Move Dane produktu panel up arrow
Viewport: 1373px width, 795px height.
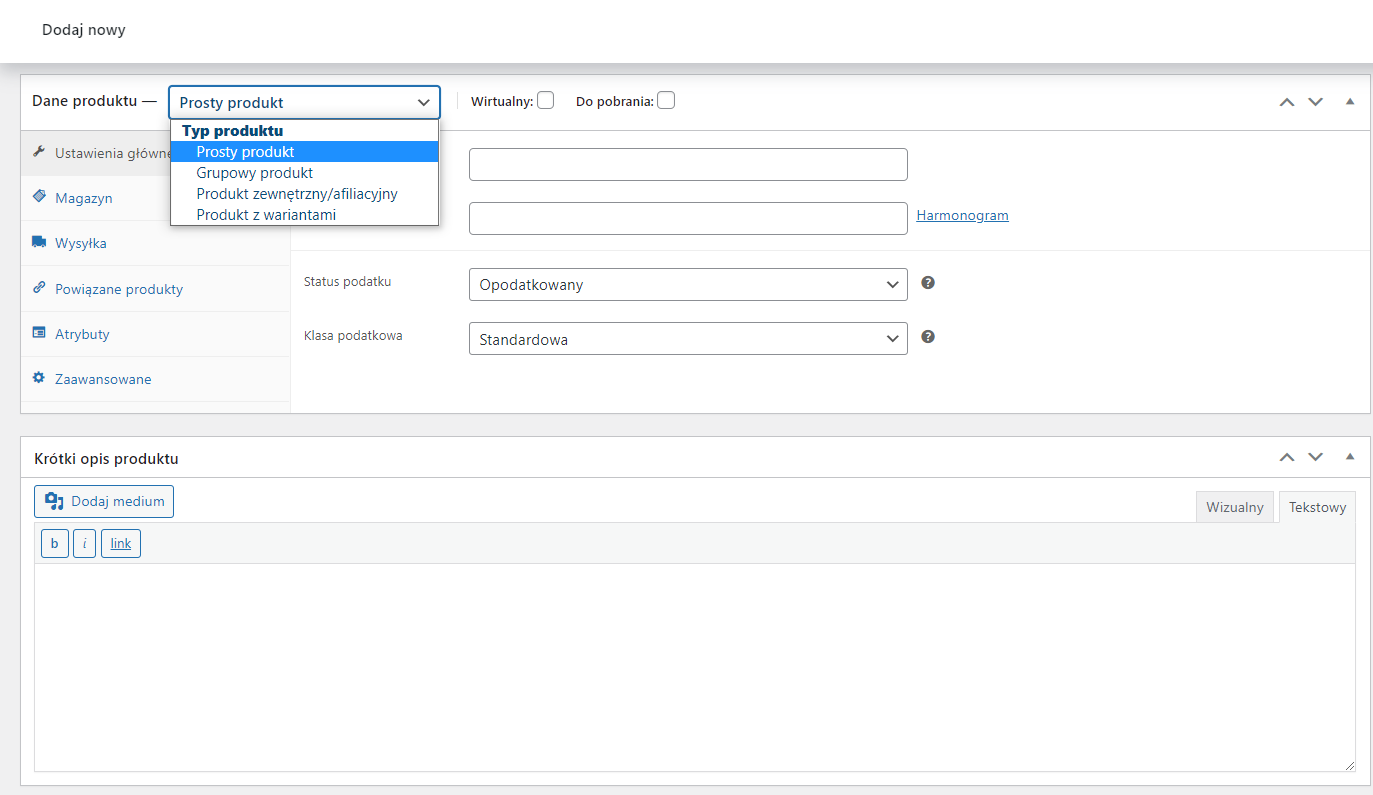(x=1287, y=102)
